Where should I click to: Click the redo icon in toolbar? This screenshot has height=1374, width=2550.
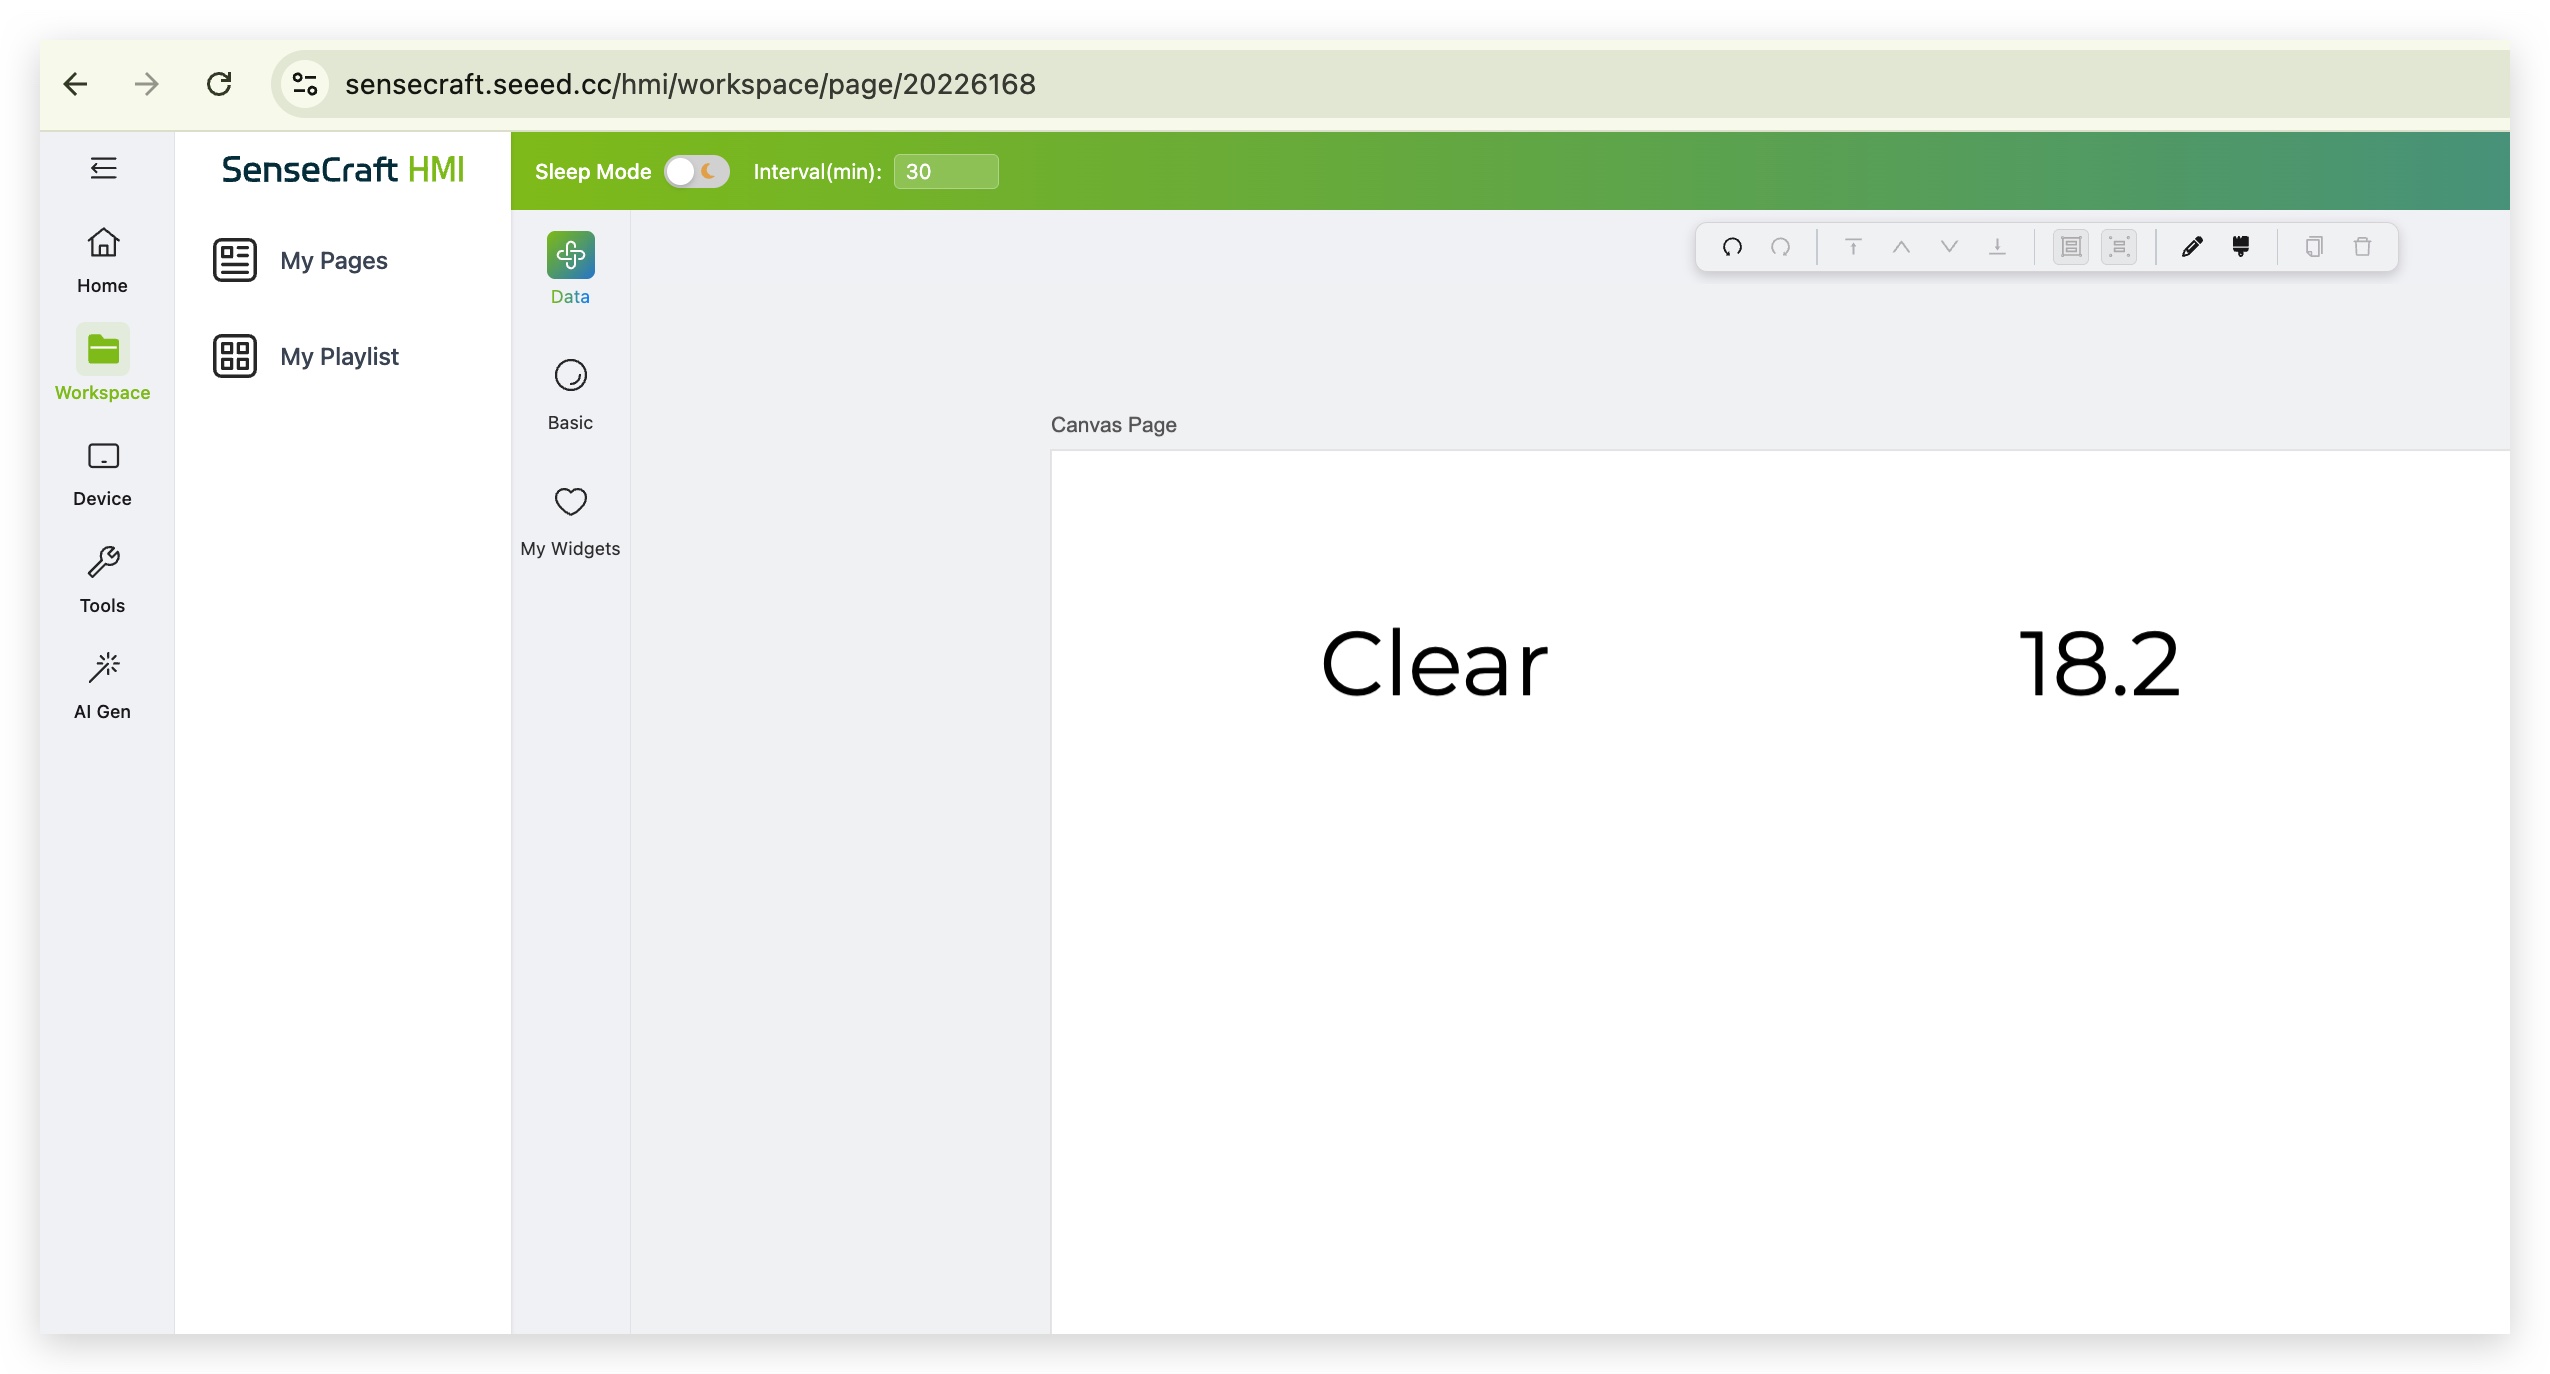[1780, 247]
